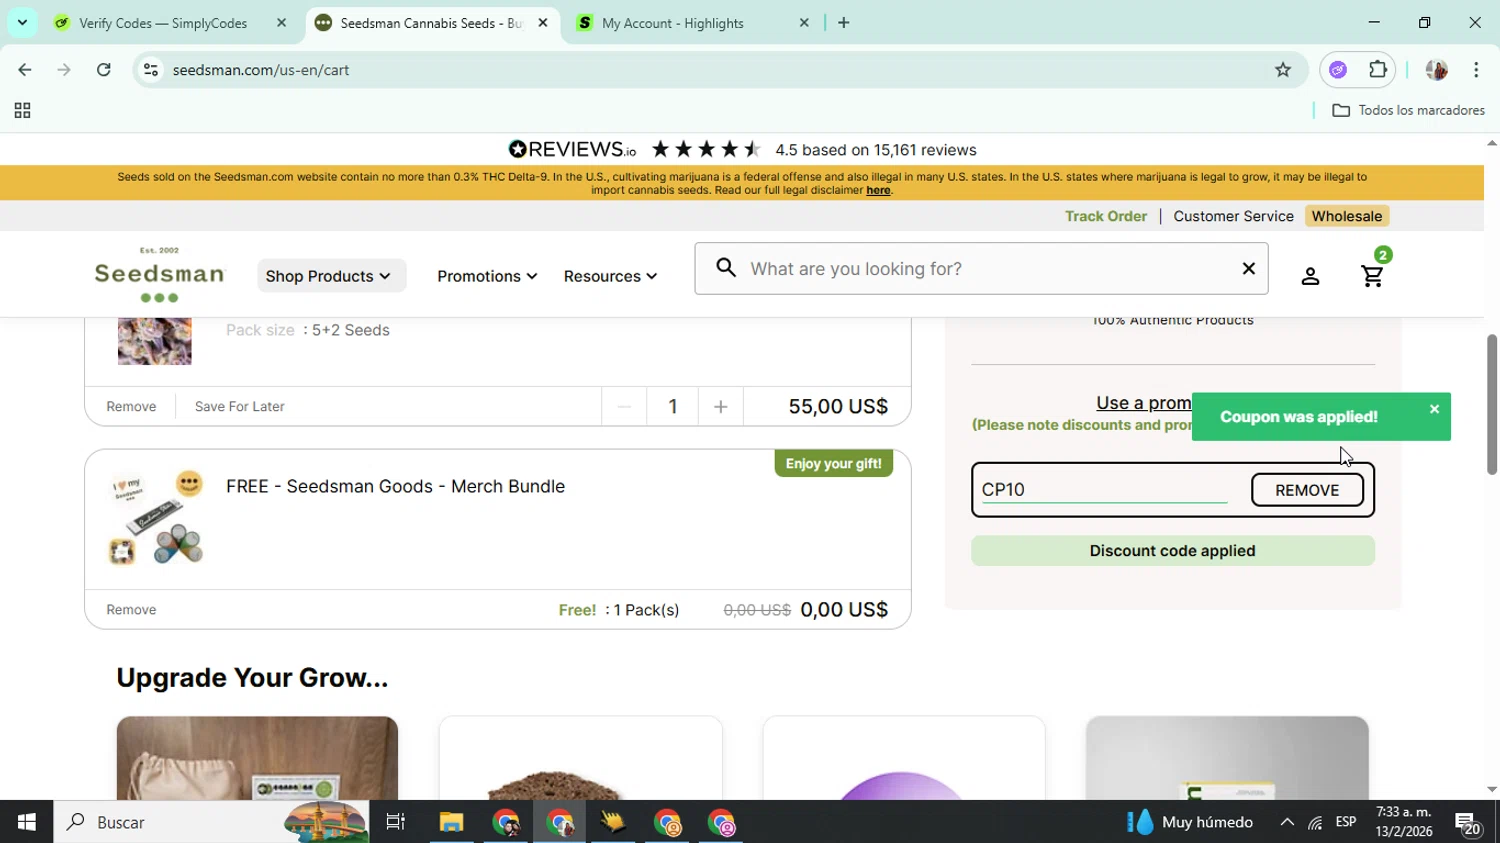
Task: Expand Shop Products menu
Action: pyautogui.click(x=331, y=276)
